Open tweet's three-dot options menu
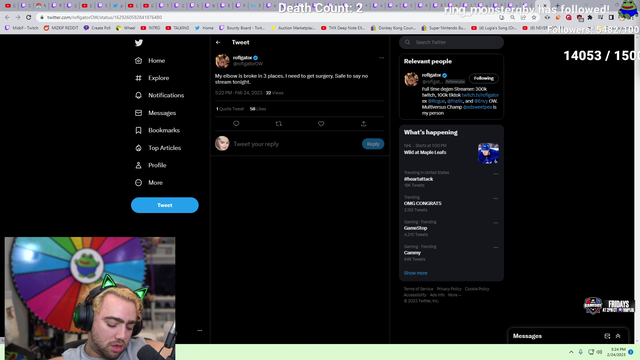Viewport: 640px width, 360px height. click(x=381, y=58)
